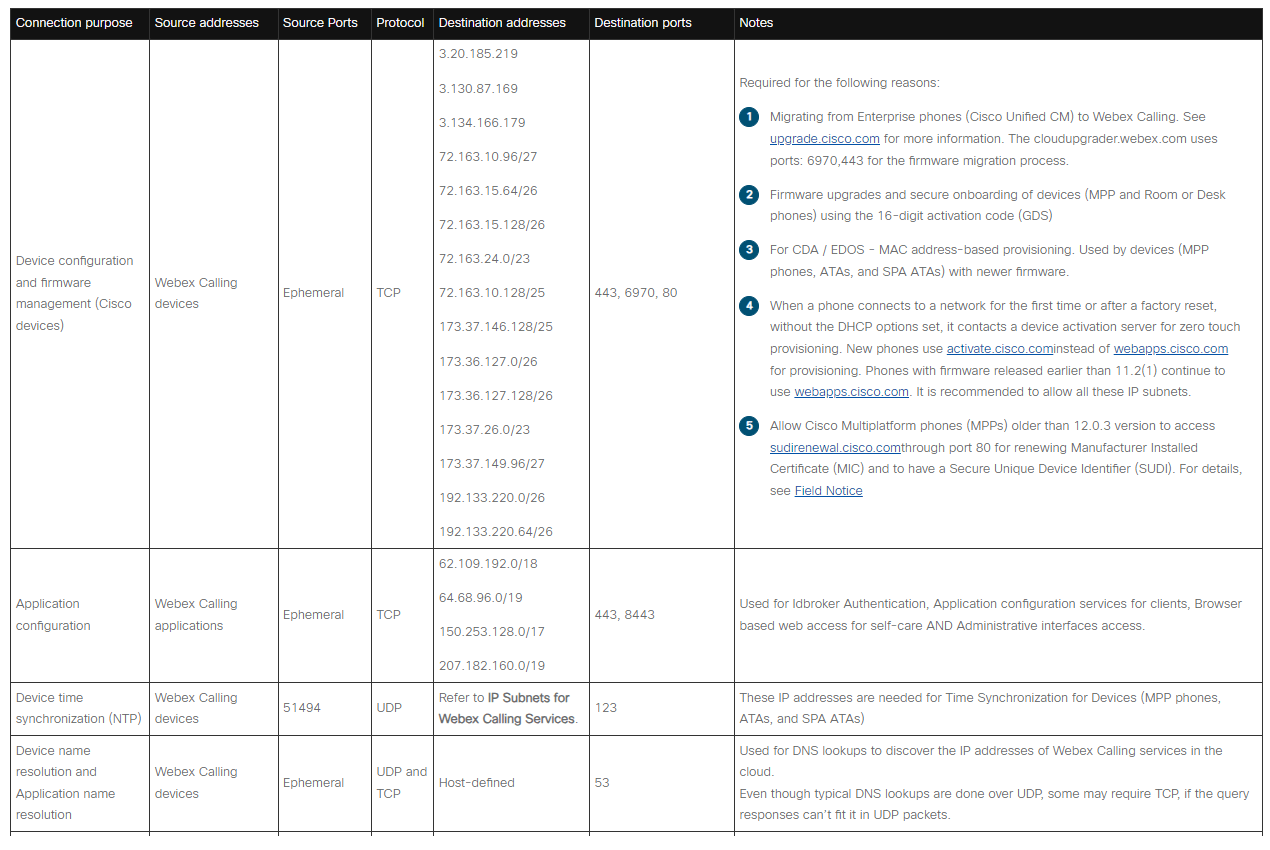The width and height of the screenshot is (1270, 850).
Task: Click numbered bullet 2 about firmware upgrades
Action: point(749,195)
